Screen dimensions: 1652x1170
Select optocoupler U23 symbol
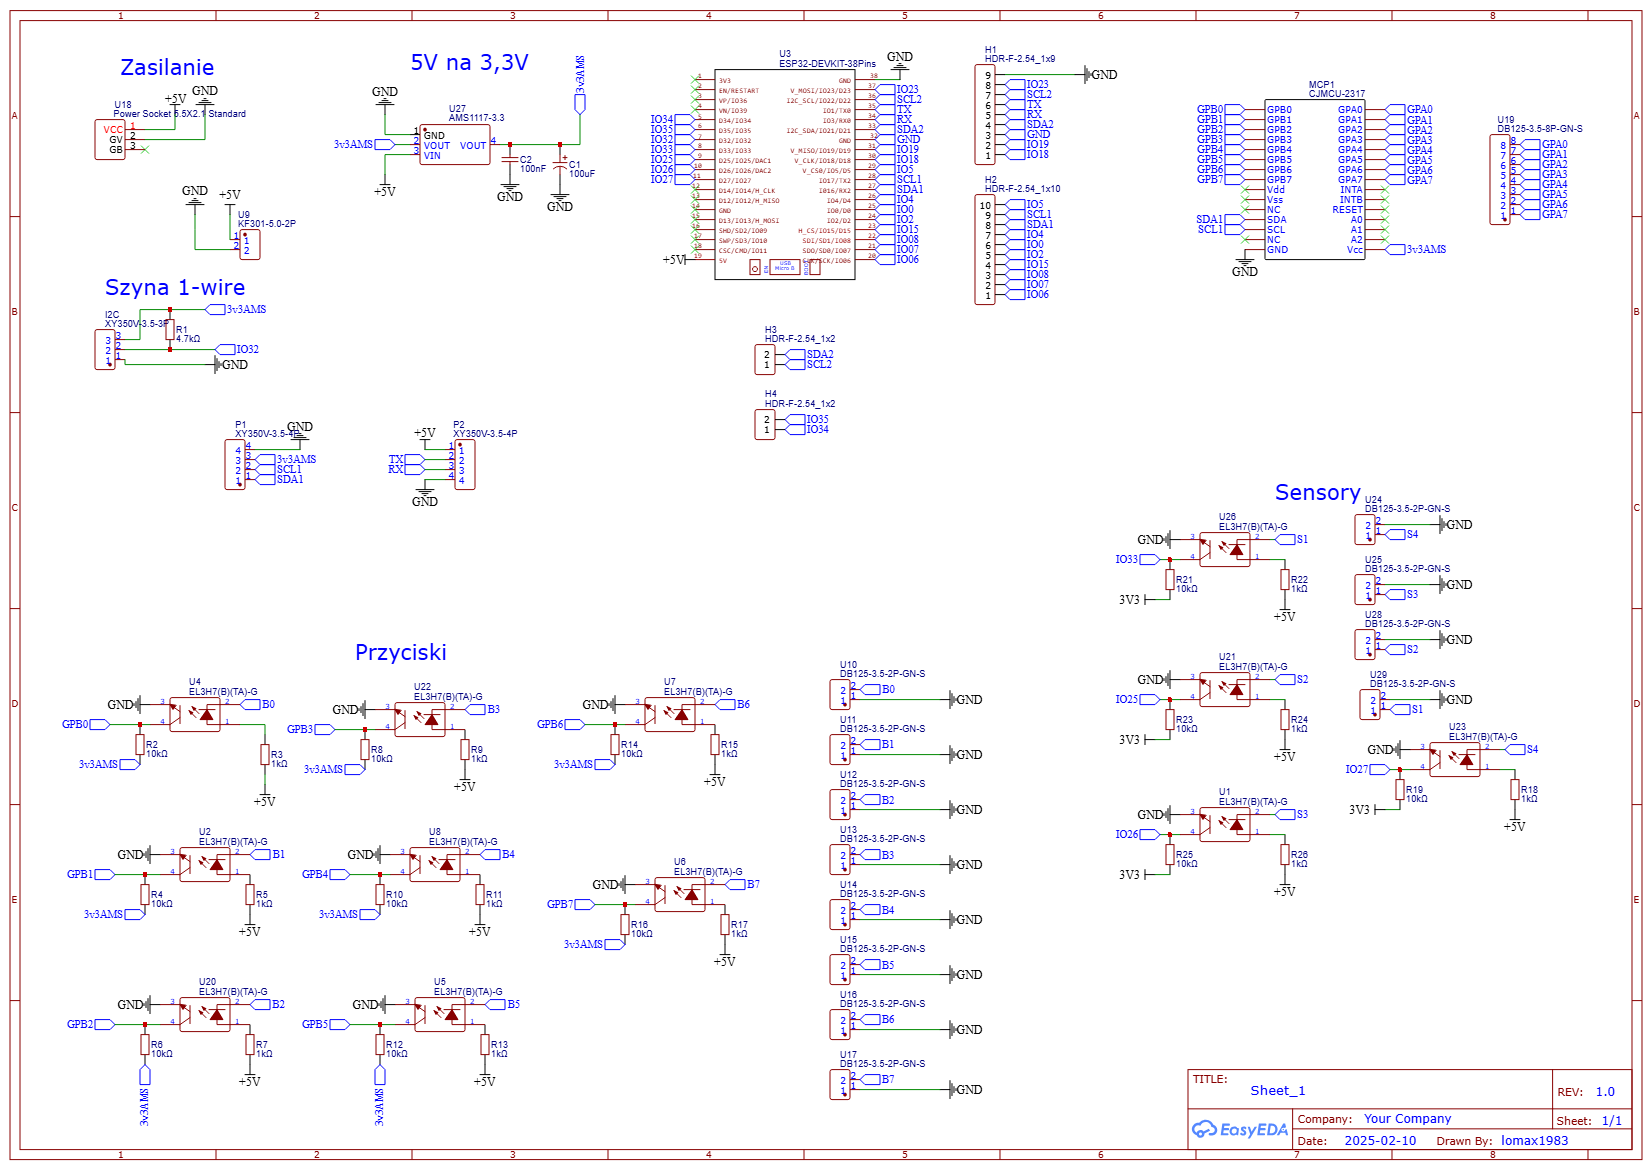(1455, 759)
